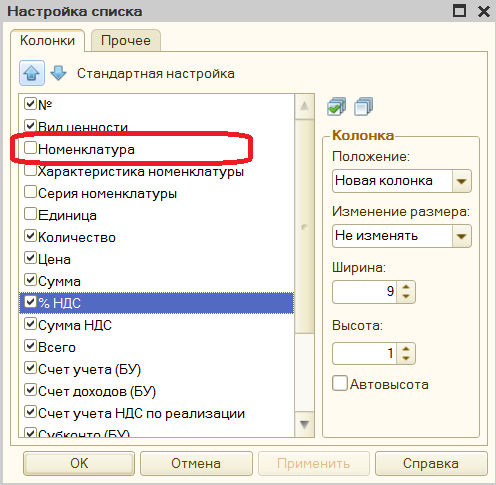This screenshot has width=496, height=485.
Task: Open the Положение dropdown
Action: (462, 181)
